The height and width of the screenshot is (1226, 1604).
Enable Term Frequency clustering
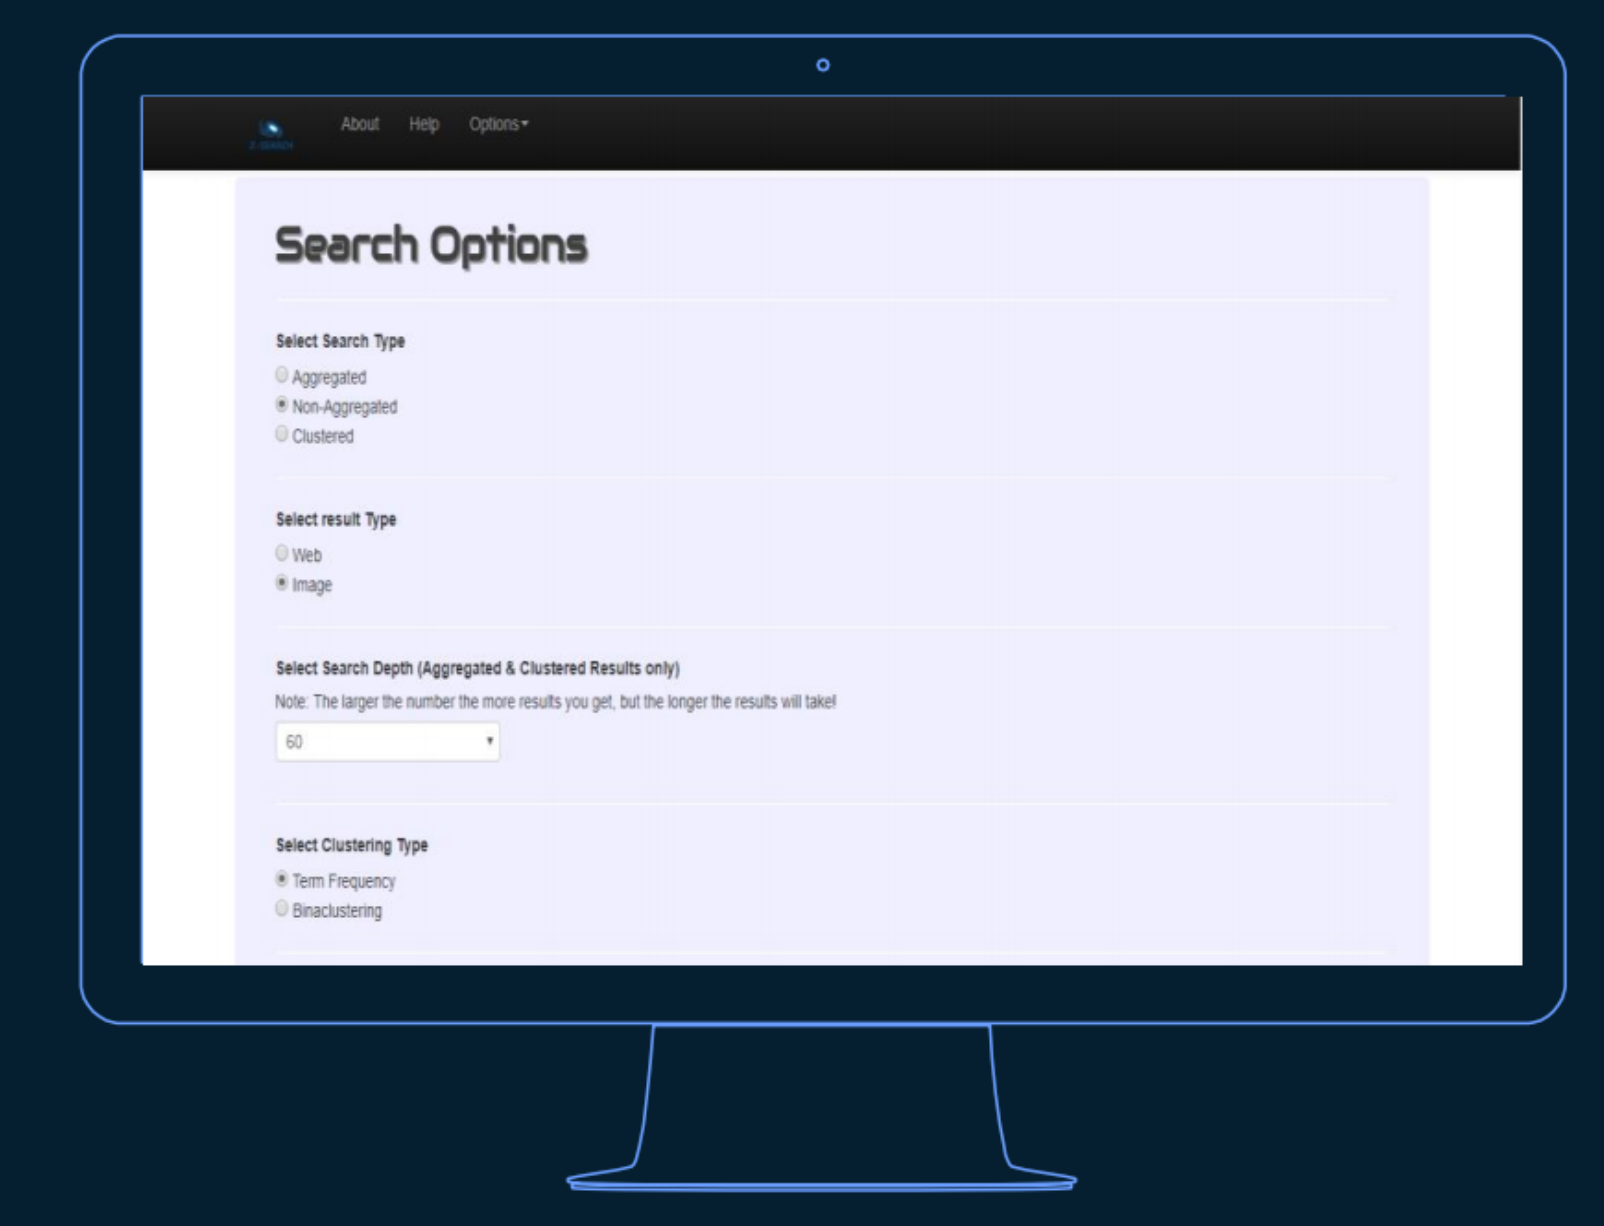tap(281, 878)
